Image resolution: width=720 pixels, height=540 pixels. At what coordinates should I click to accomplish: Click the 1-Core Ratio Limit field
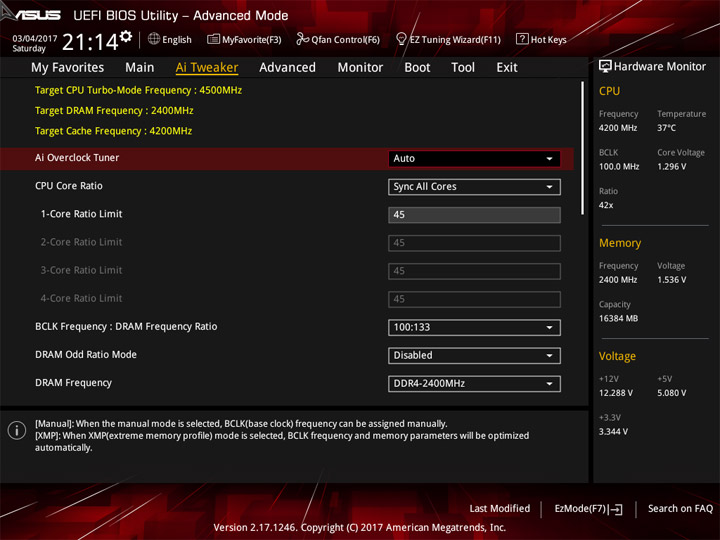tap(474, 215)
